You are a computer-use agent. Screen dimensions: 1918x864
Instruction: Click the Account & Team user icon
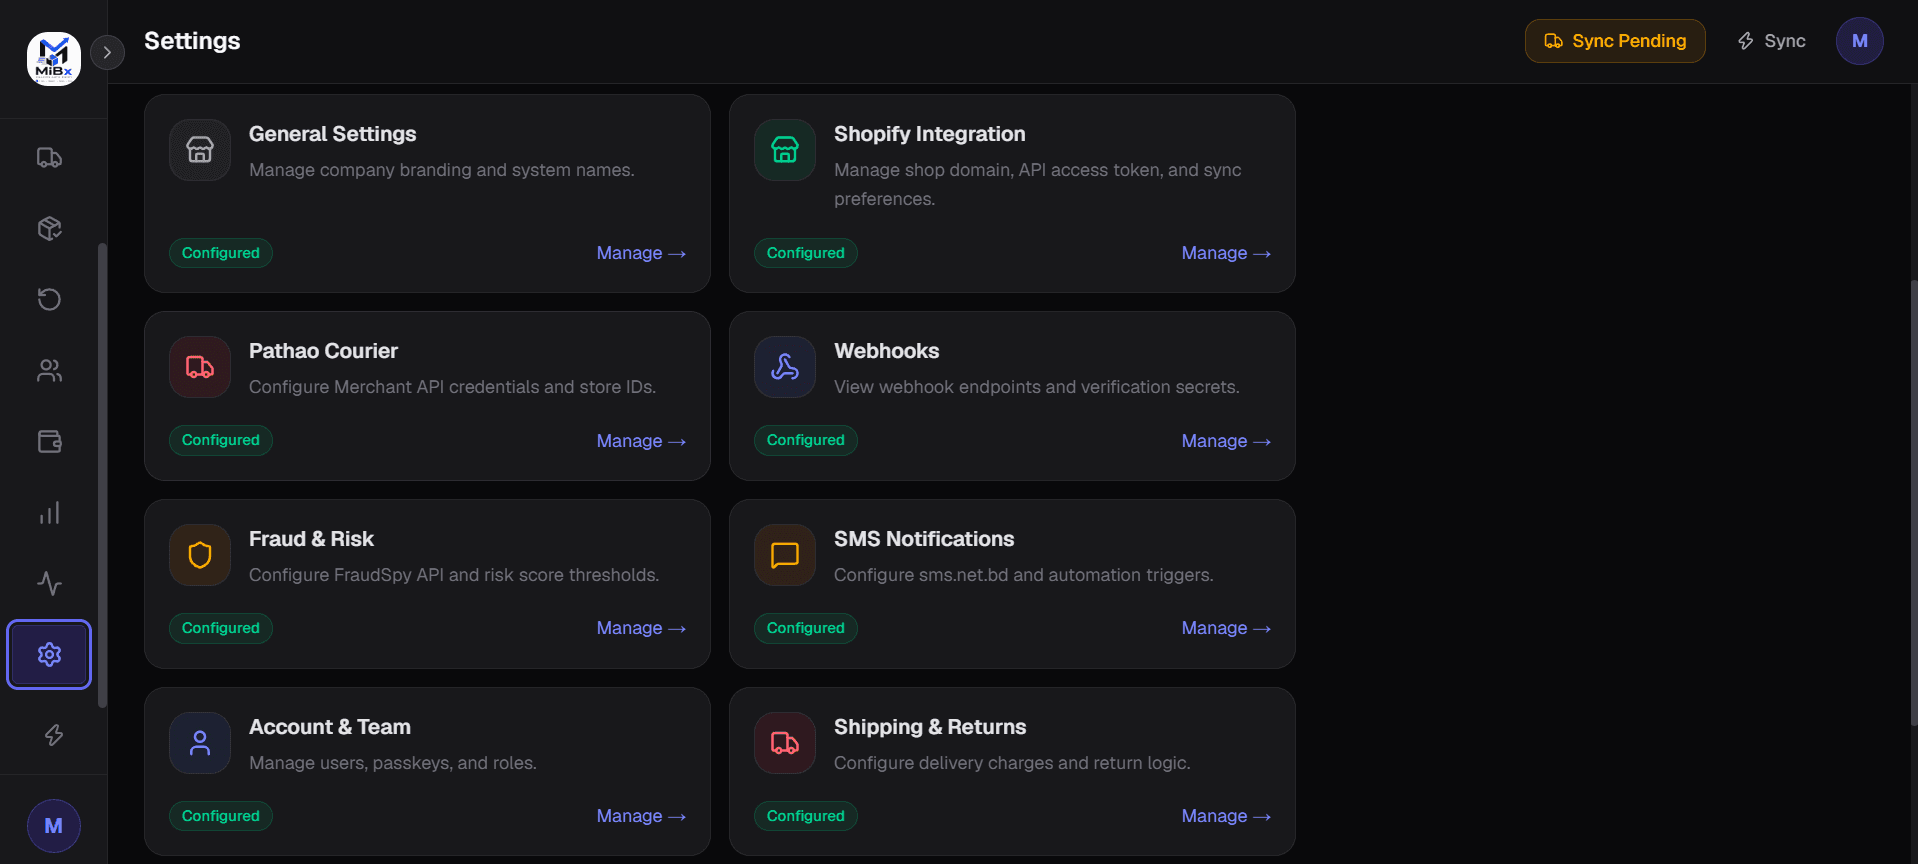(200, 743)
